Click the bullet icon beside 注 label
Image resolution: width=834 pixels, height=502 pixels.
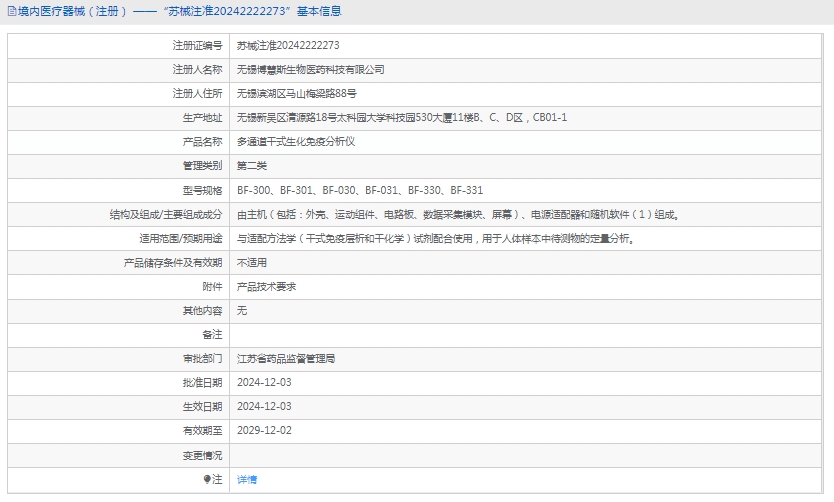coord(208,480)
